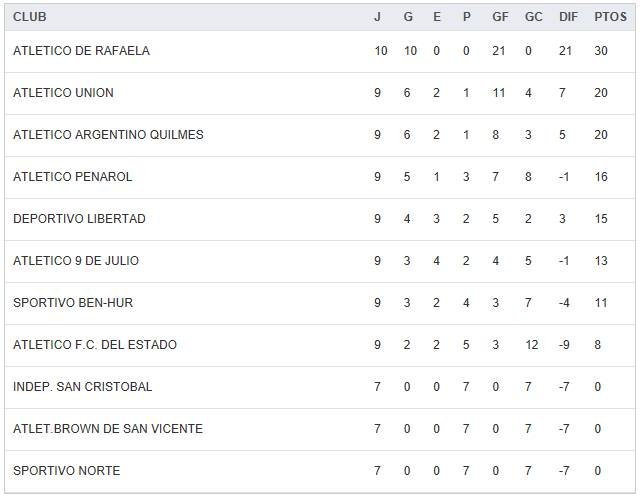Open the ATLETICO PENAROL club entry
This screenshot has height=500, width=640.
click(72, 177)
